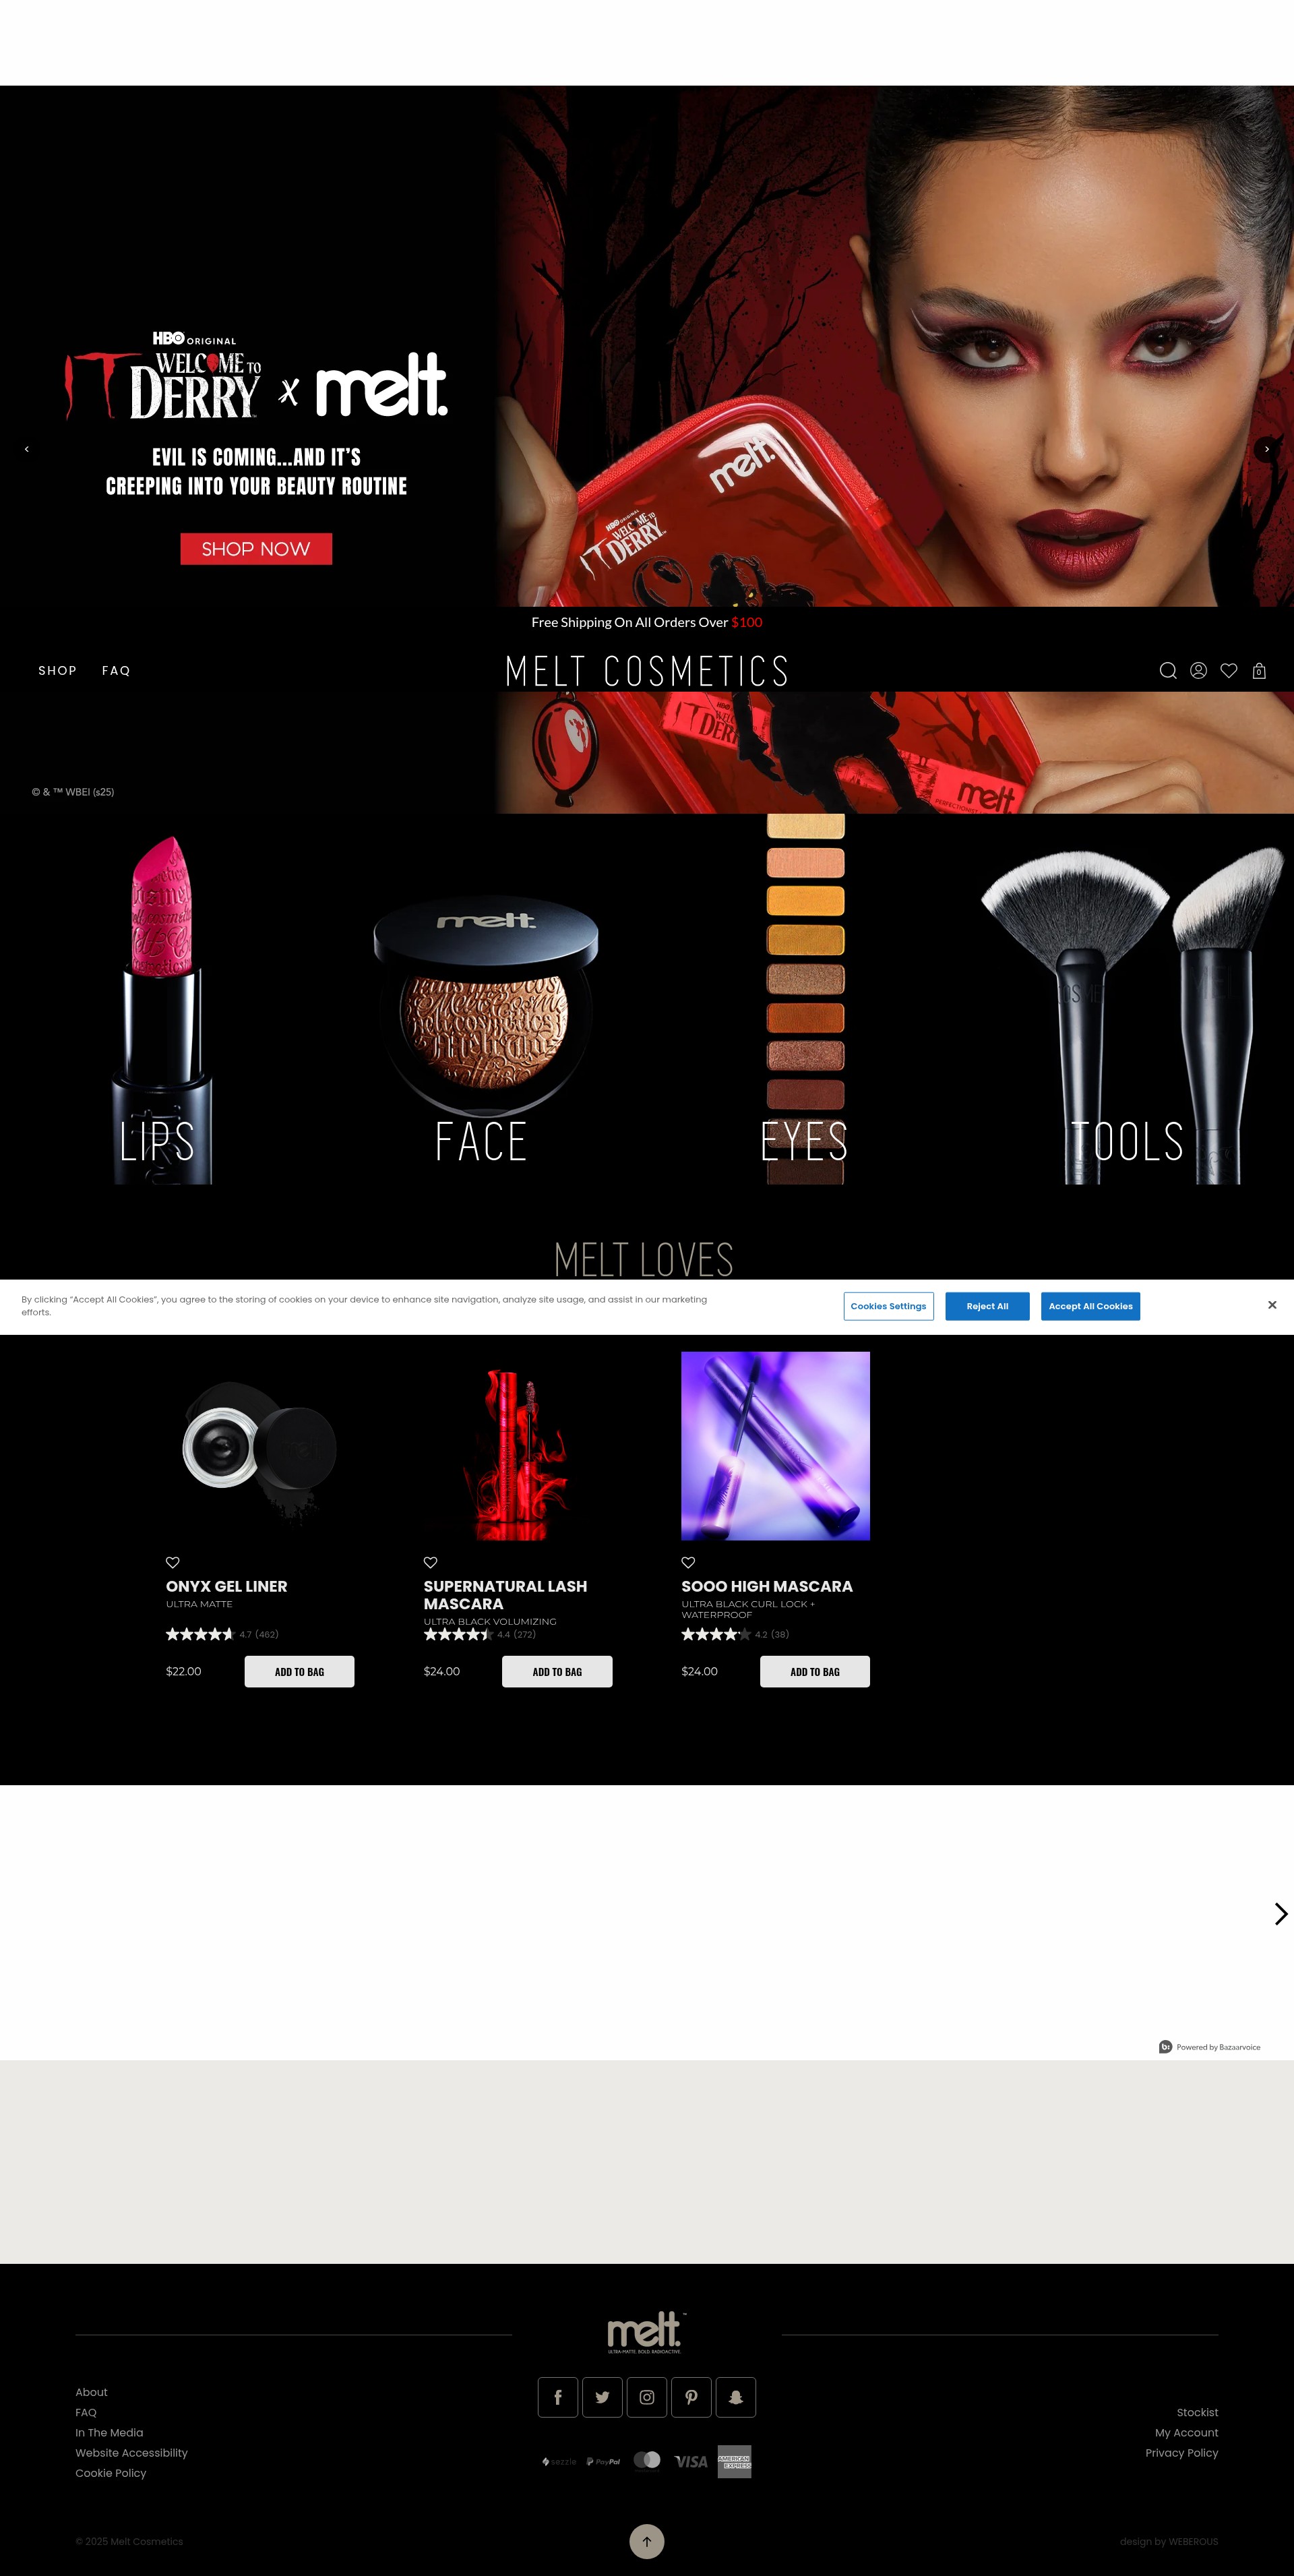Close the cookie consent banner

[x=1272, y=1305]
